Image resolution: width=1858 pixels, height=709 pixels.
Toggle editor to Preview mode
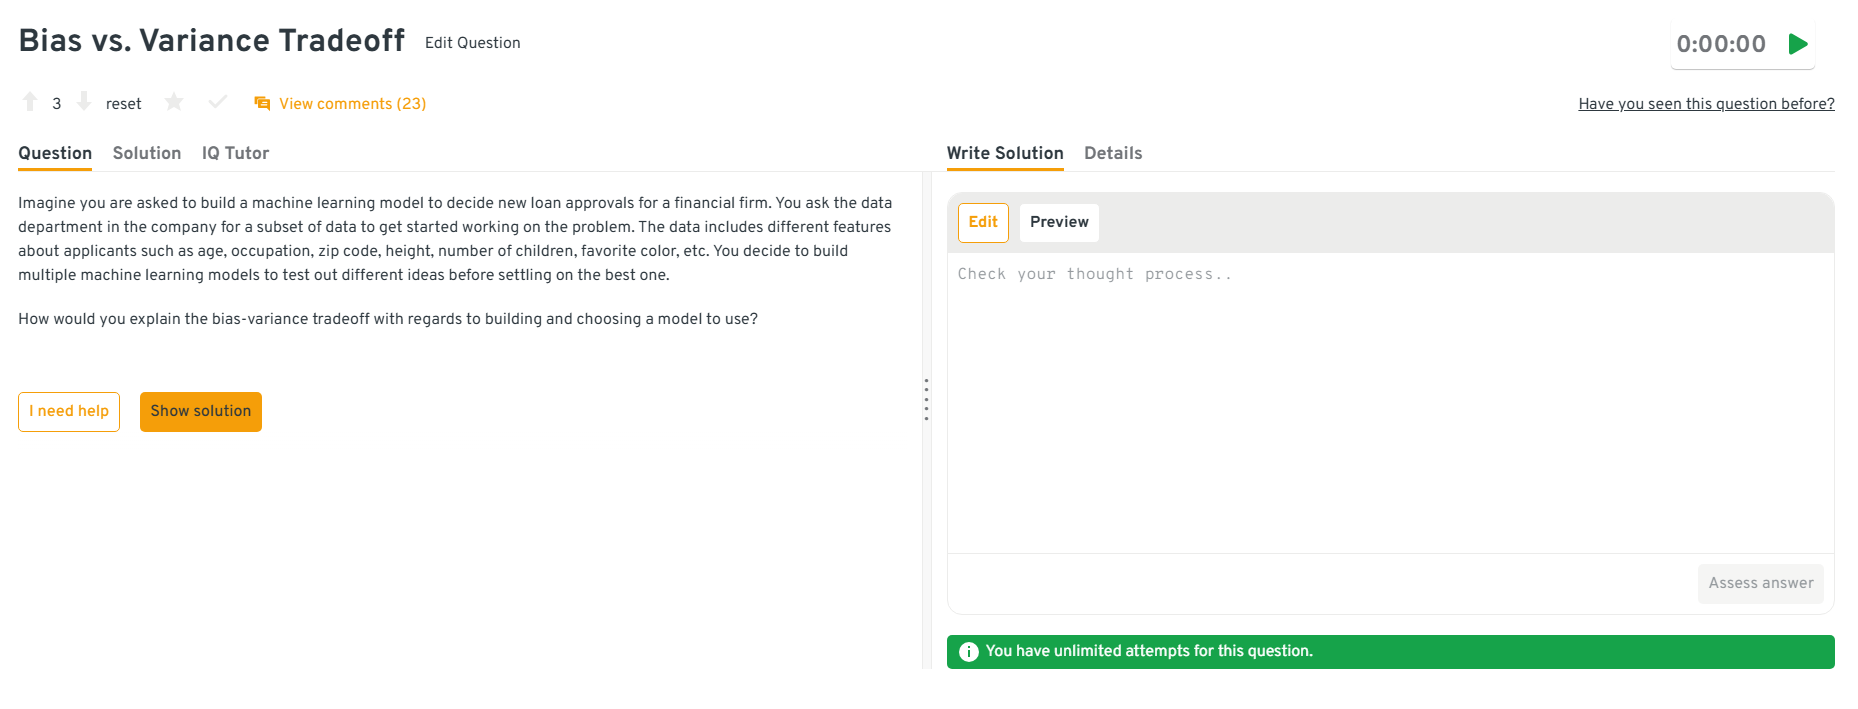coord(1059,222)
